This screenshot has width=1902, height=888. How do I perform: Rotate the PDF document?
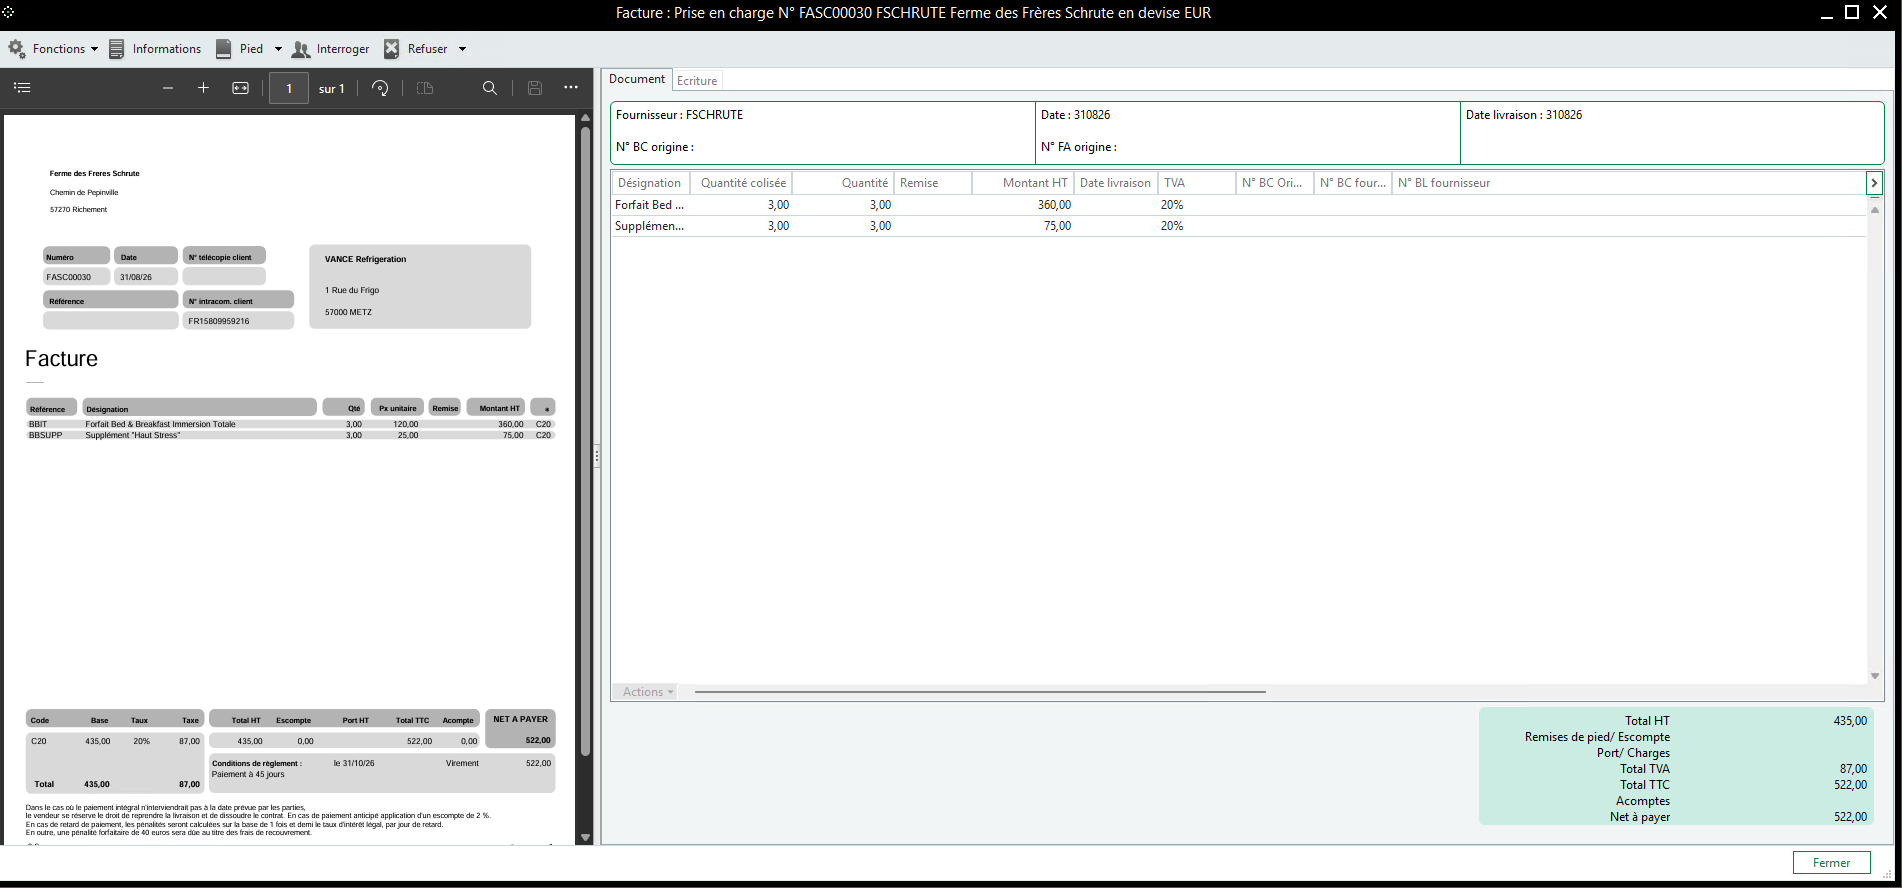[x=380, y=88]
